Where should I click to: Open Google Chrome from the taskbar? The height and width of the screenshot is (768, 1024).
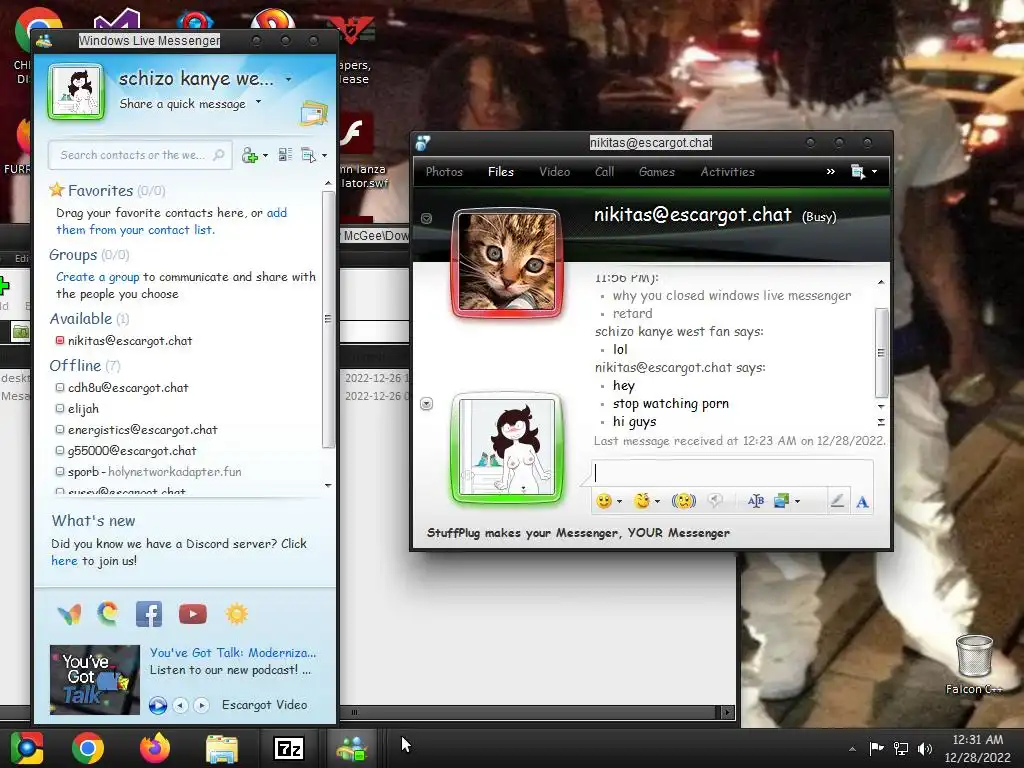tap(88, 748)
